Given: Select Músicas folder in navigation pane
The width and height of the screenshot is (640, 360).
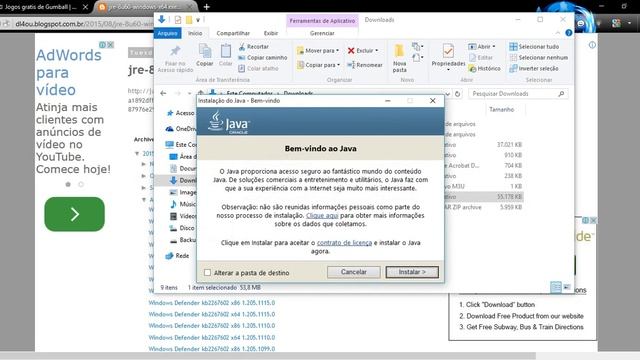Looking at the screenshot, I should pyautogui.click(x=182, y=204).
